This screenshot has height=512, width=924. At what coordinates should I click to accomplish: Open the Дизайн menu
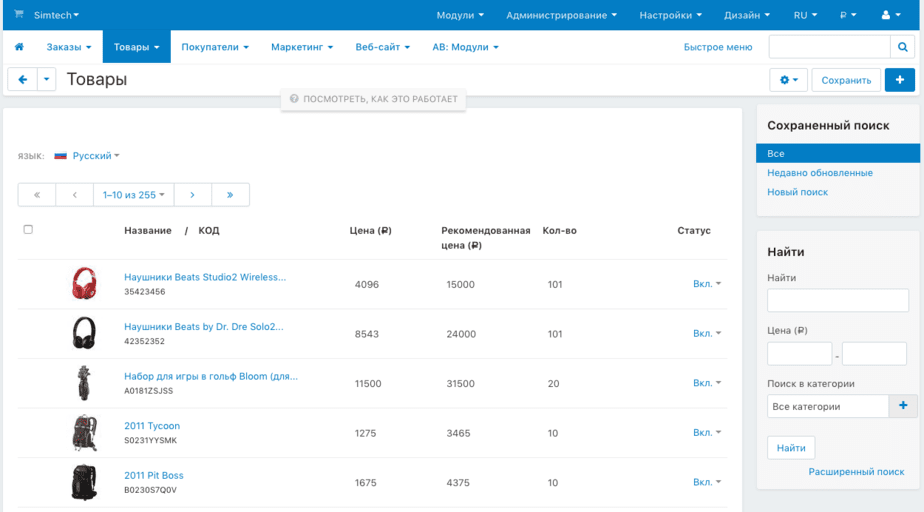click(x=747, y=15)
